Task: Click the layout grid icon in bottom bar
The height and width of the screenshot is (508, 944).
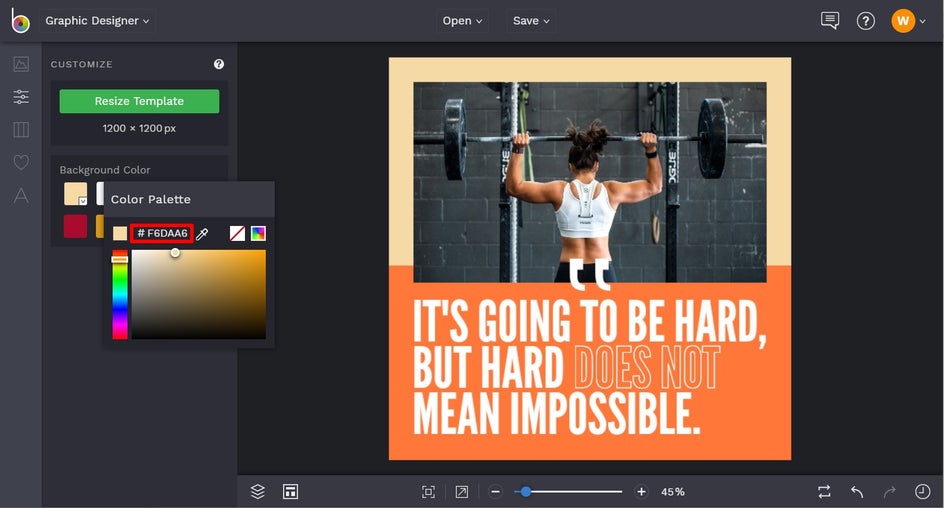Action: (x=290, y=492)
